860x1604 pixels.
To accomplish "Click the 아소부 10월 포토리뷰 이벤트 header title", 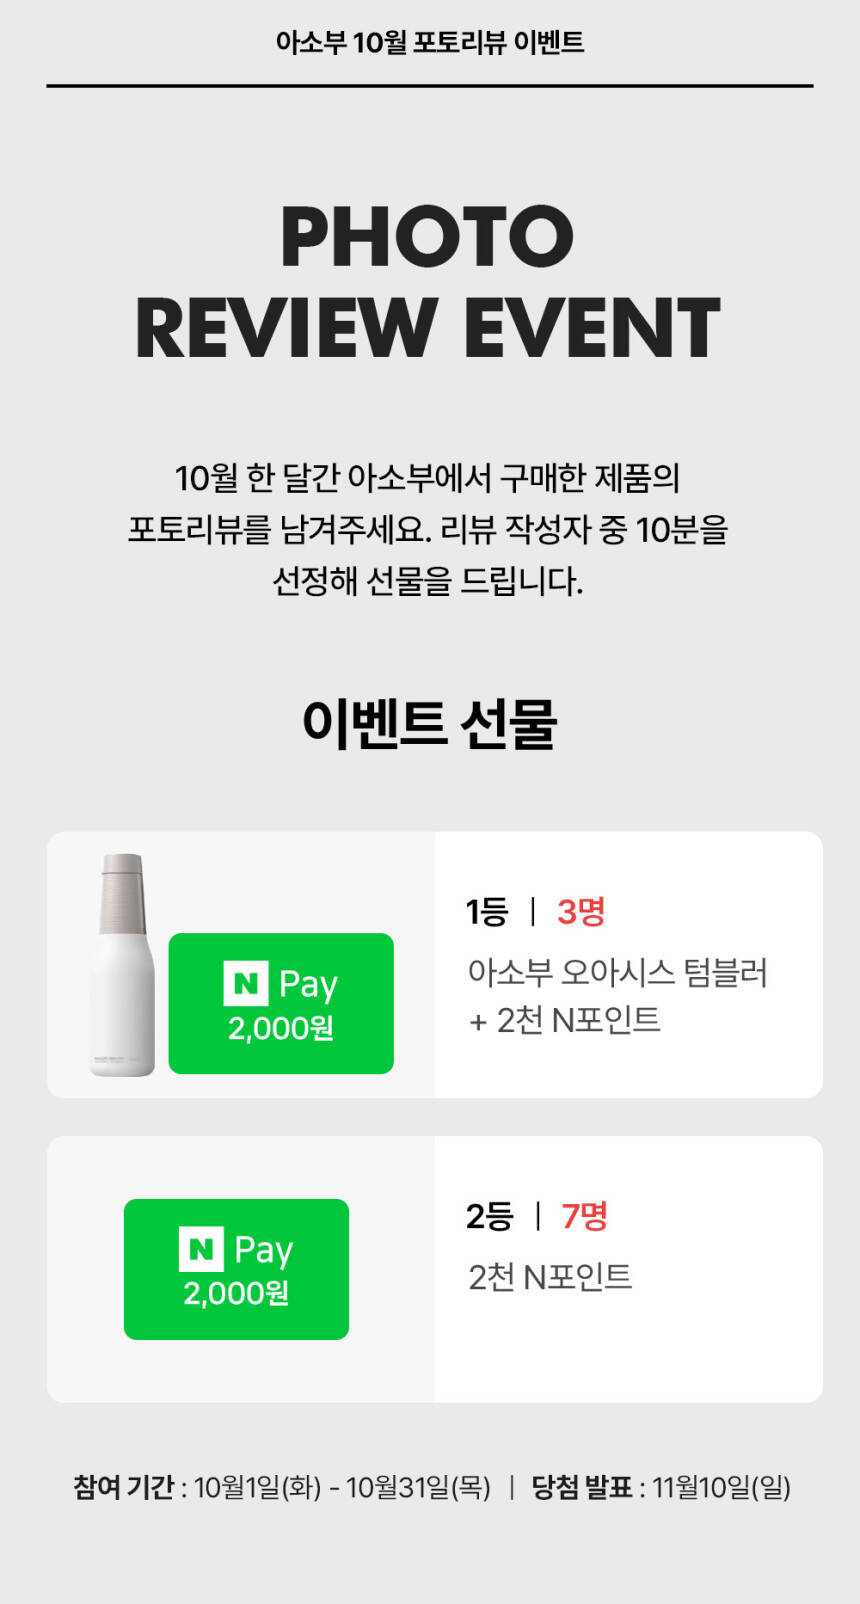I will [429, 42].
